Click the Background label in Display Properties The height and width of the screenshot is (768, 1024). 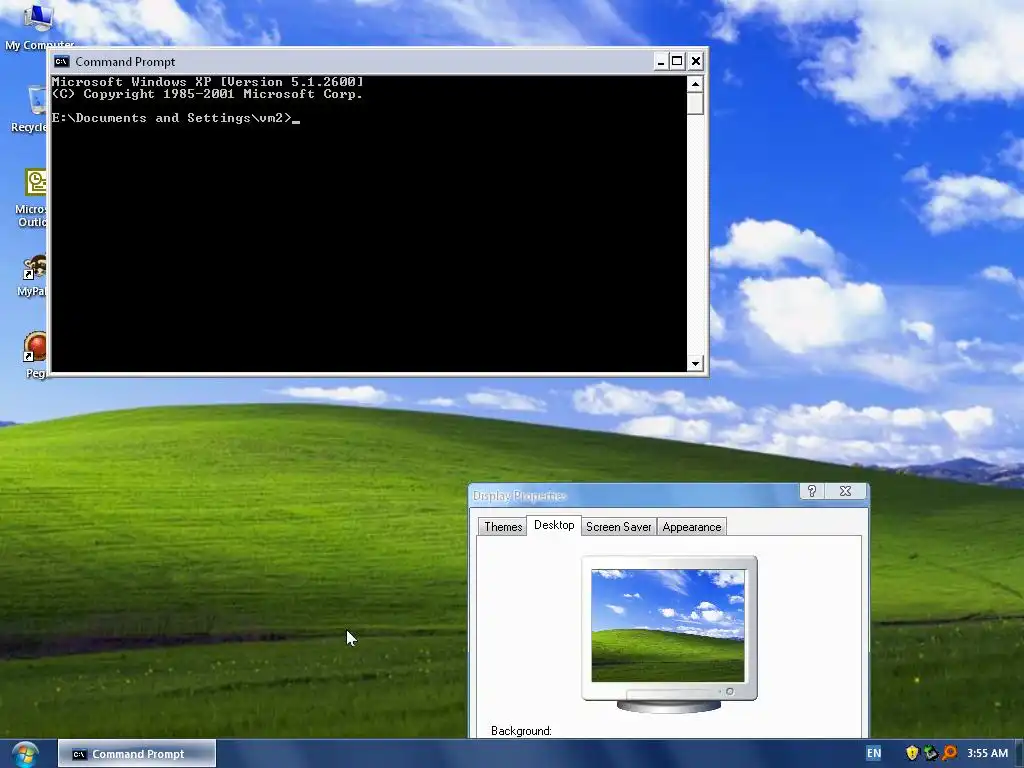tap(521, 731)
